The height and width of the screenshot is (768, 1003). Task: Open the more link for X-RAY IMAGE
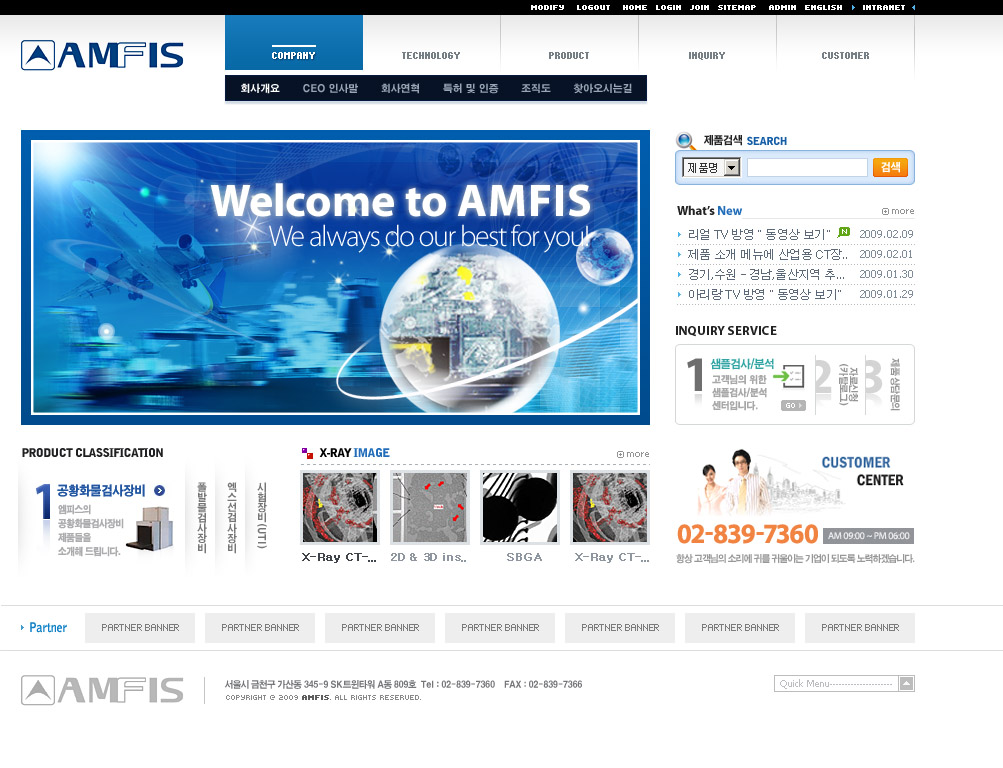click(633, 454)
